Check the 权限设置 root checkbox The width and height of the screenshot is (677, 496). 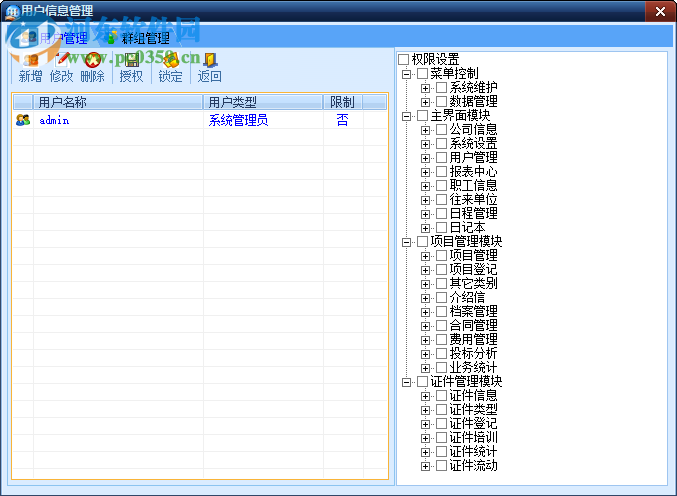click(403, 59)
